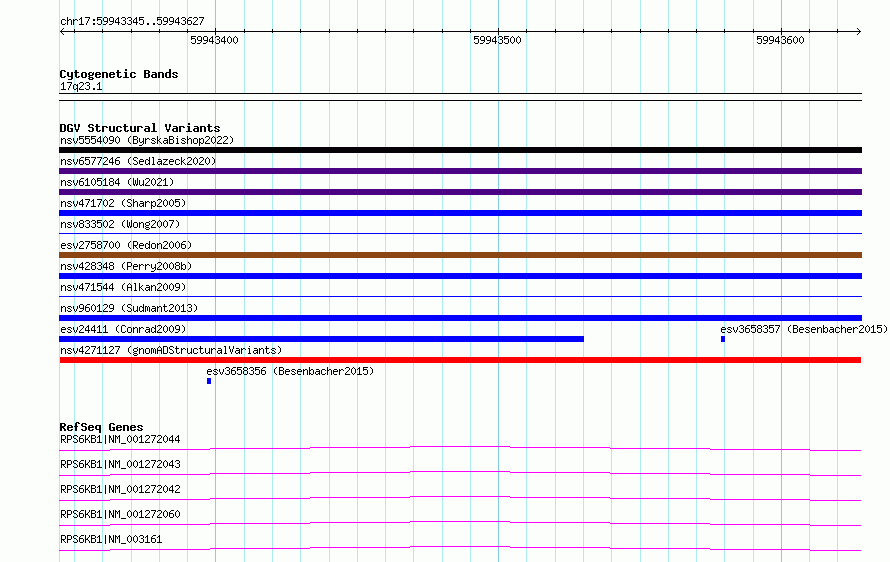
Task: Open the RPS6KB1|NM_001272043 transcript
Action: point(120,464)
